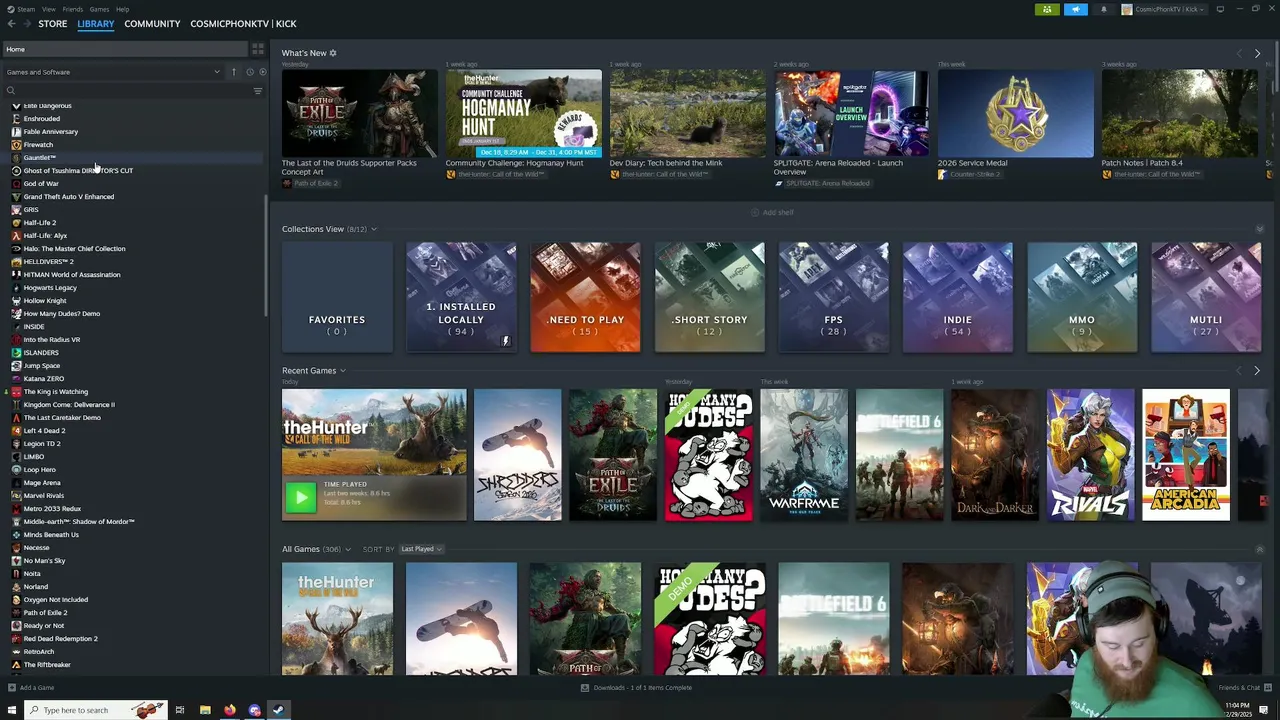Open Warframe in Recent Games
The height and width of the screenshot is (720, 1280).
click(x=804, y=455)
